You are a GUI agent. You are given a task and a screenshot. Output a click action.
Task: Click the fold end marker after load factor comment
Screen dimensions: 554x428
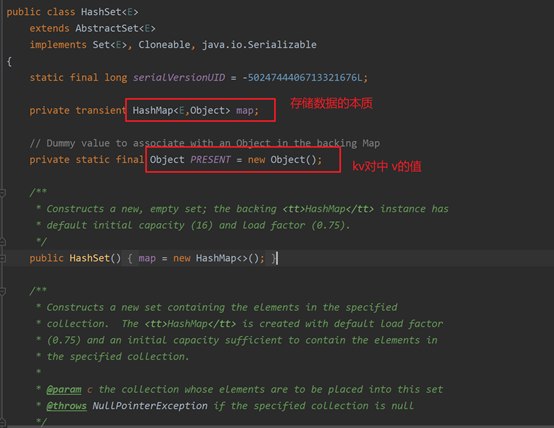[2, 242]
